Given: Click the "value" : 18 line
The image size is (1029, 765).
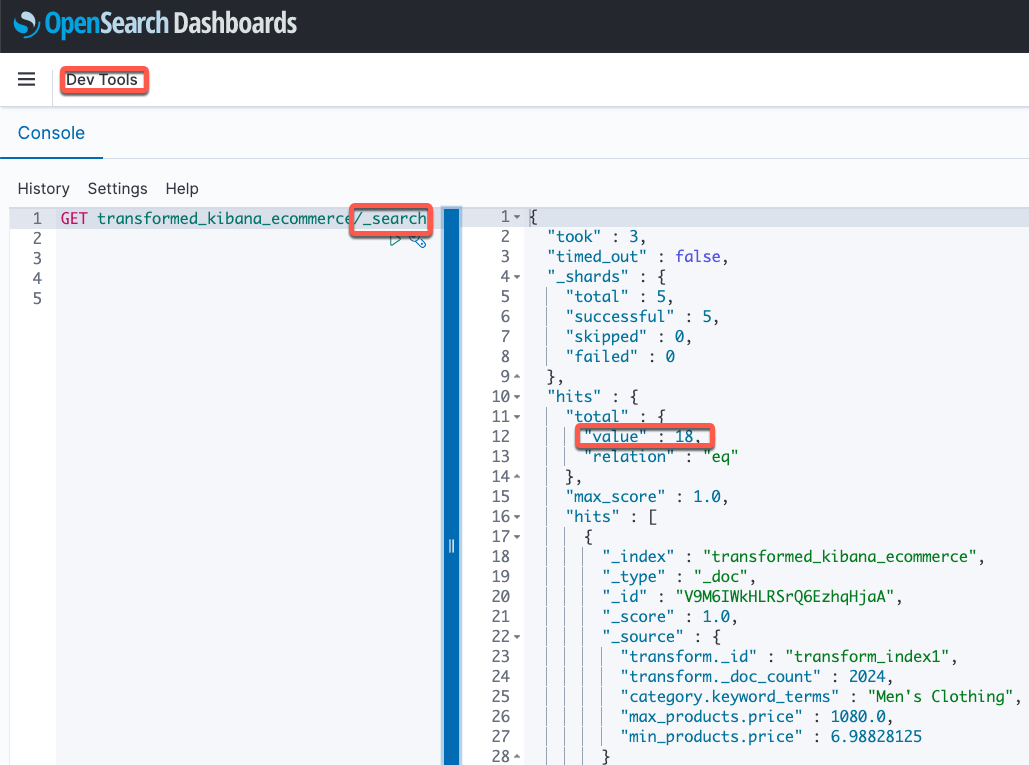Looking at the screenshot, I should click(x=643, y=437).
